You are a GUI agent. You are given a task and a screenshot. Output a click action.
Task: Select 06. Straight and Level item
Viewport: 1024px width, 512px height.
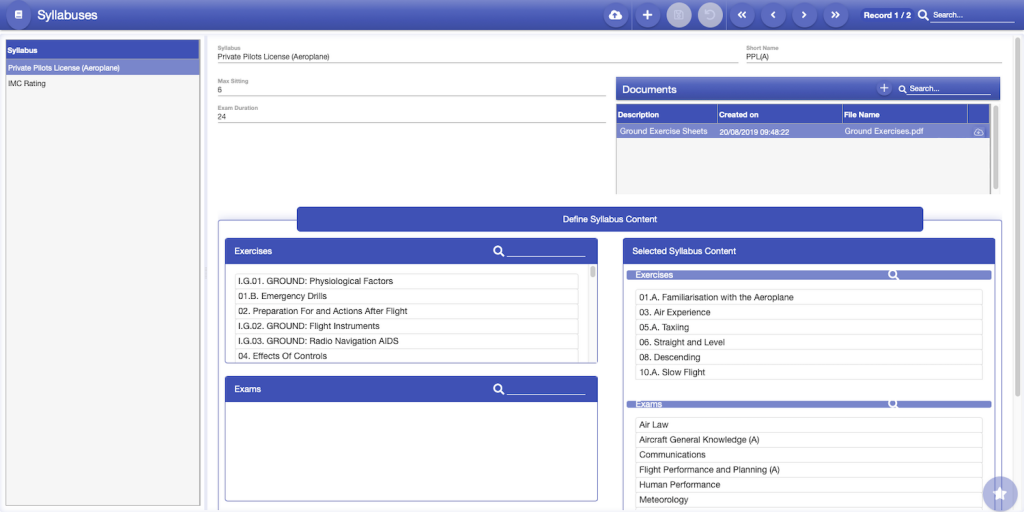(x=809, y=342)
